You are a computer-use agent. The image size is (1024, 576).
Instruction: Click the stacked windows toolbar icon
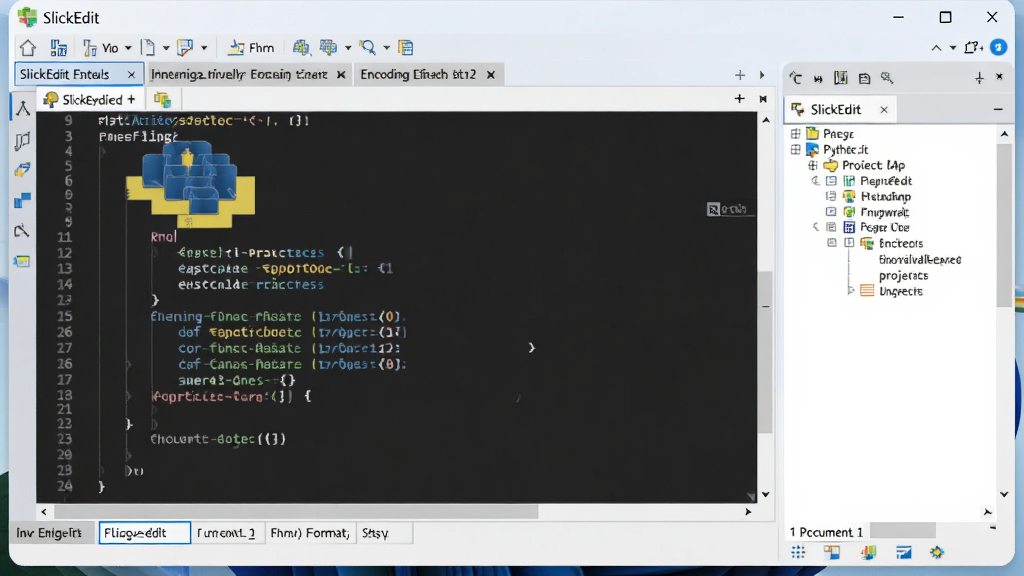[328, 48]
